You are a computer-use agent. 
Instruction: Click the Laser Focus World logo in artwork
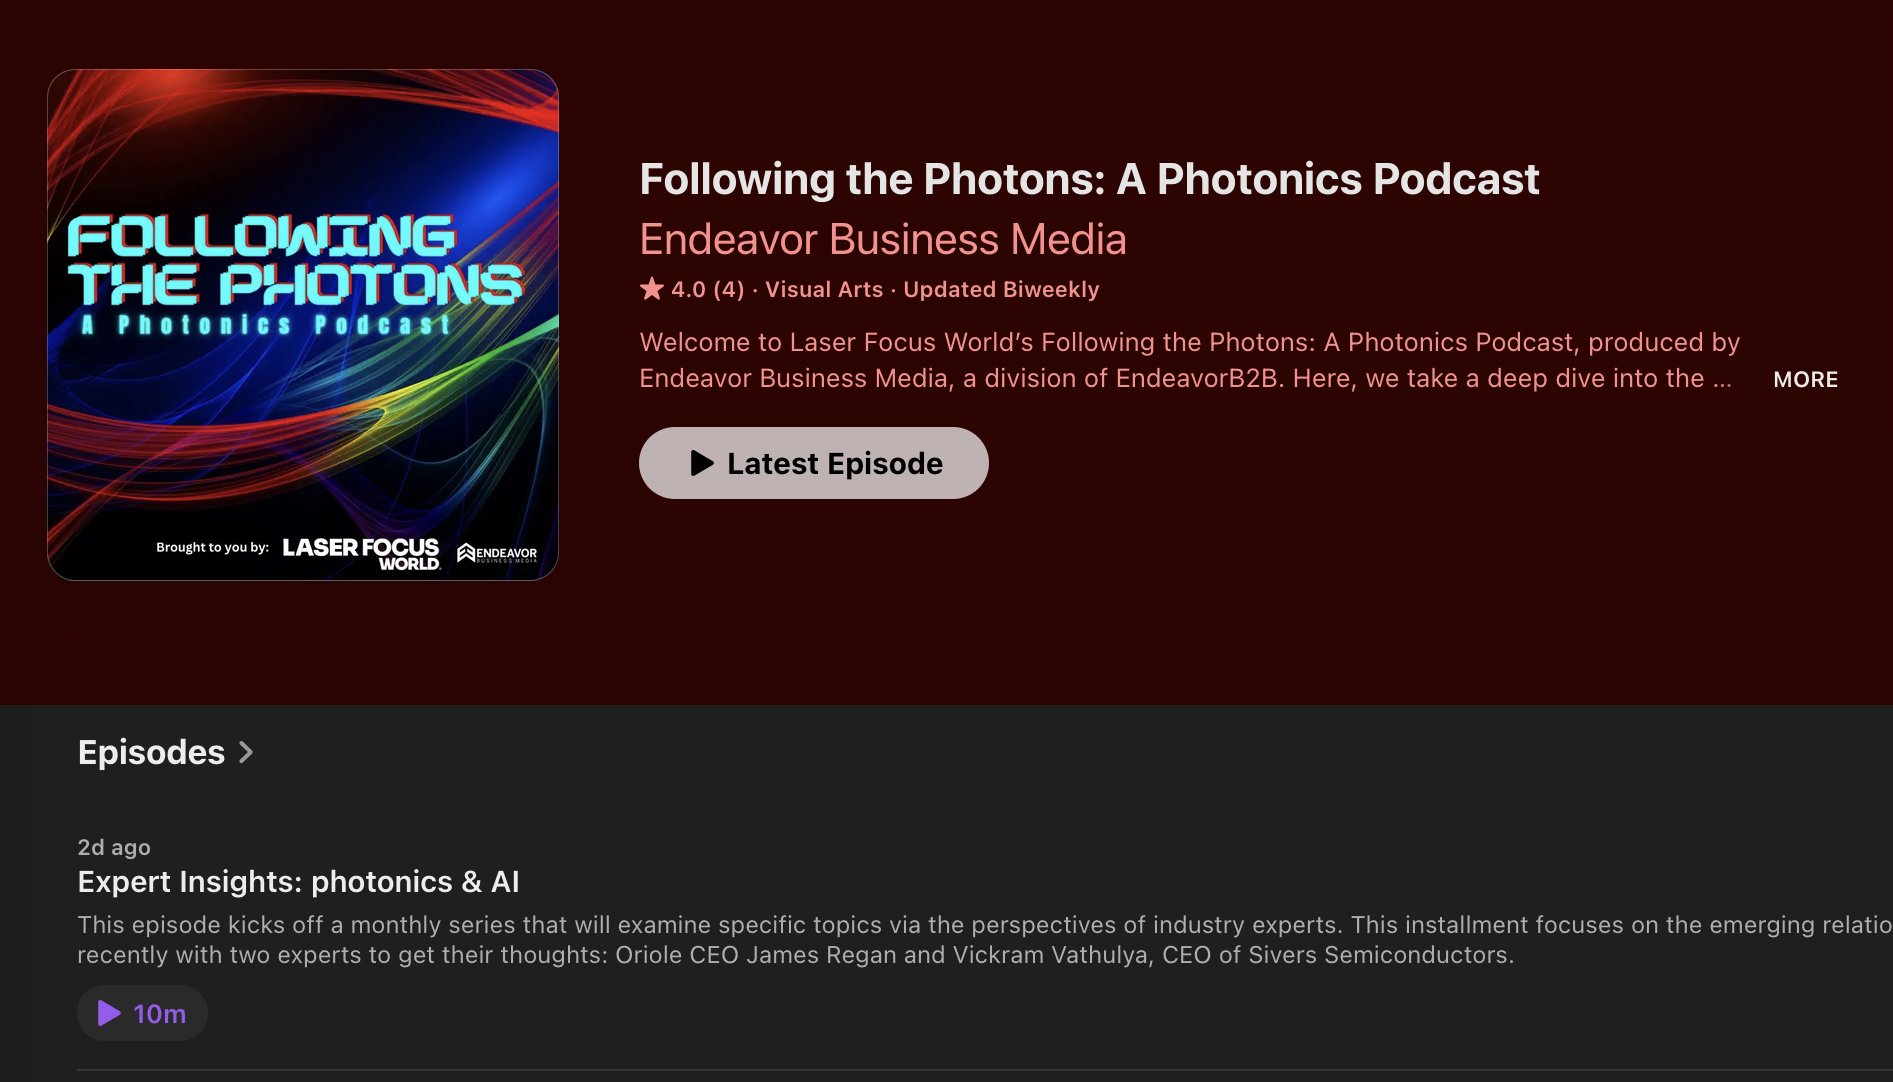(361, 553)
